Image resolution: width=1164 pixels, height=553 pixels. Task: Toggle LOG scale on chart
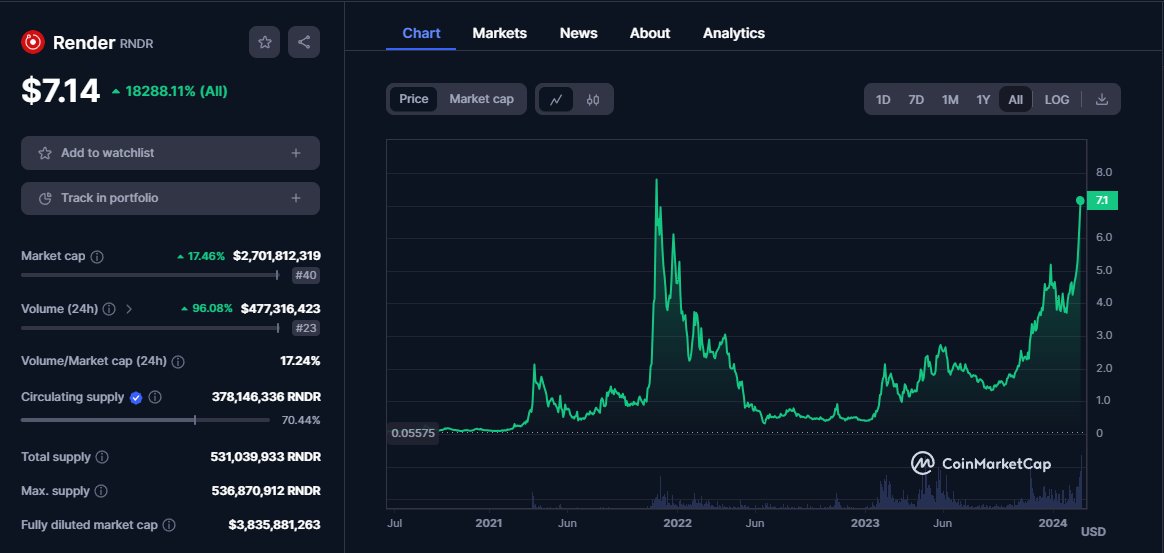(x=1057, y=99)
